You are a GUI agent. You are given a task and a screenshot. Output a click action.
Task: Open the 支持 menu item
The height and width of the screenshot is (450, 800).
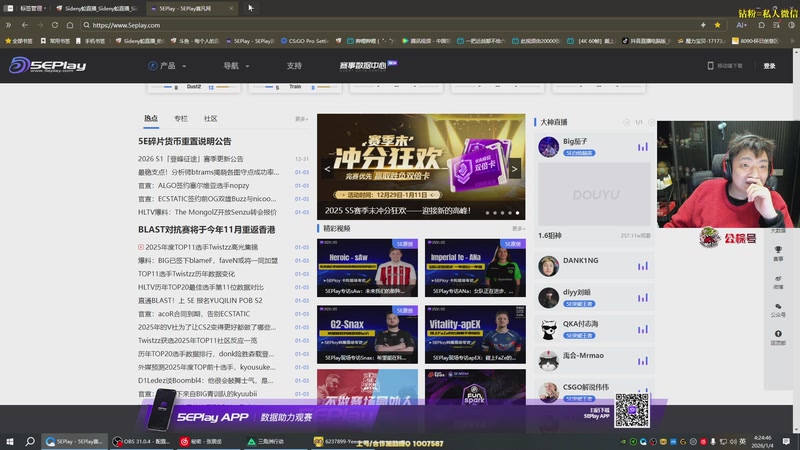pos(294,66)
